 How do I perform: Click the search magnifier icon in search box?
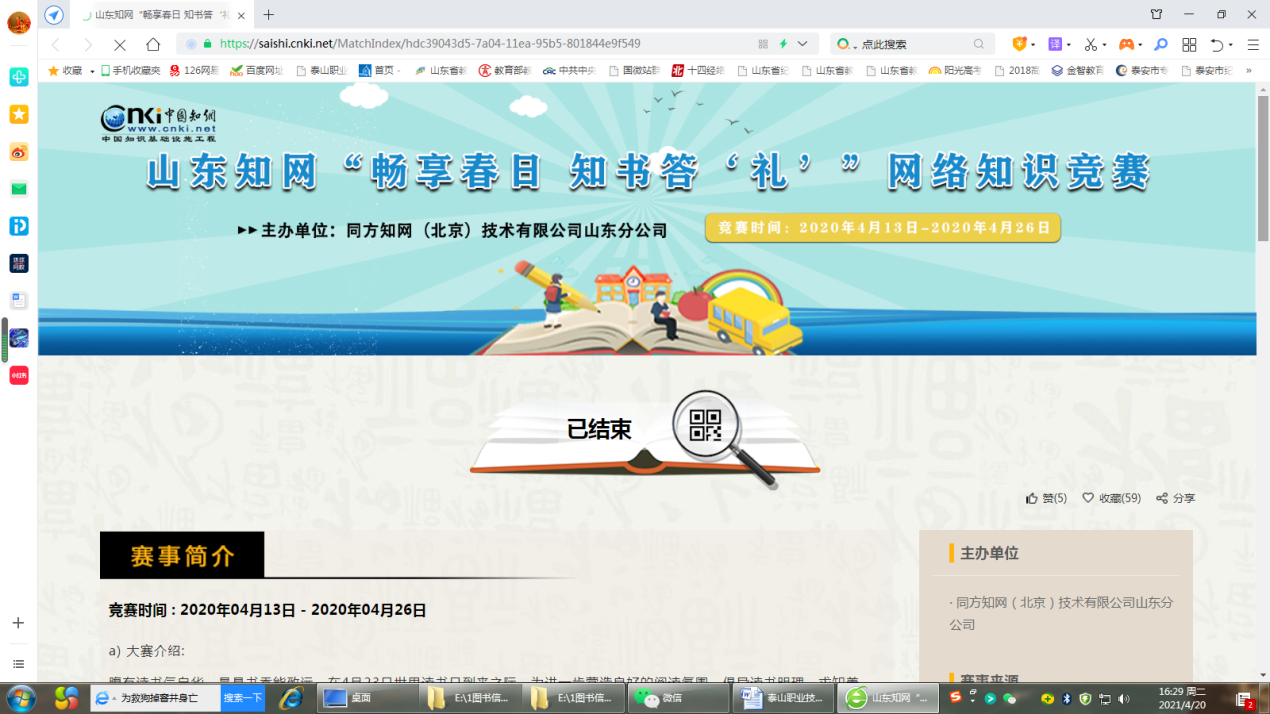[x=979, y=44]
